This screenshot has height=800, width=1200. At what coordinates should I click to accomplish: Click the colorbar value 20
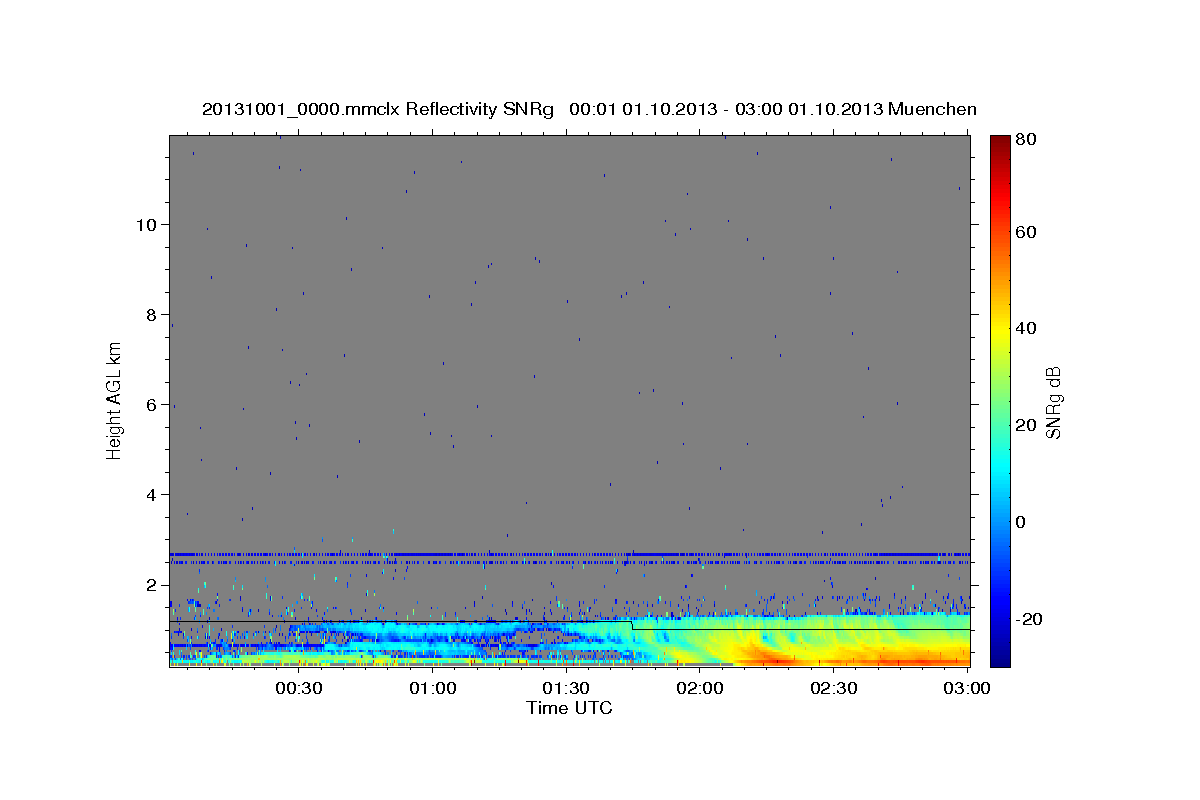[x=1027, y=425]
